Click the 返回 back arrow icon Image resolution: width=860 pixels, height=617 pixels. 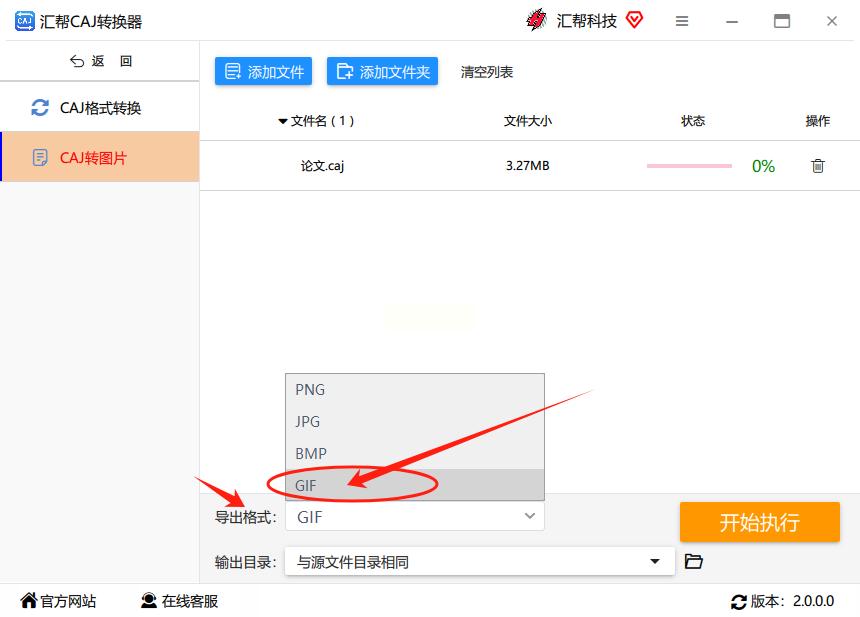pos(77,61)
